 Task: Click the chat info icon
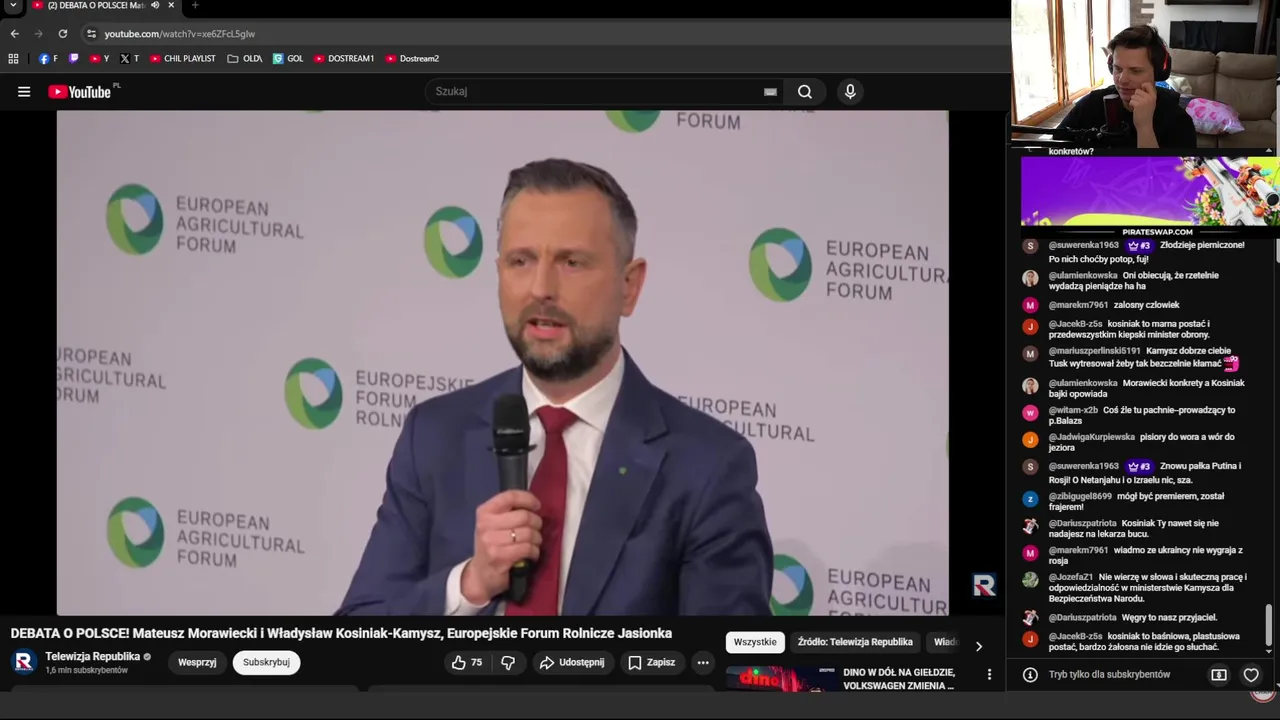click(1029, 675)
